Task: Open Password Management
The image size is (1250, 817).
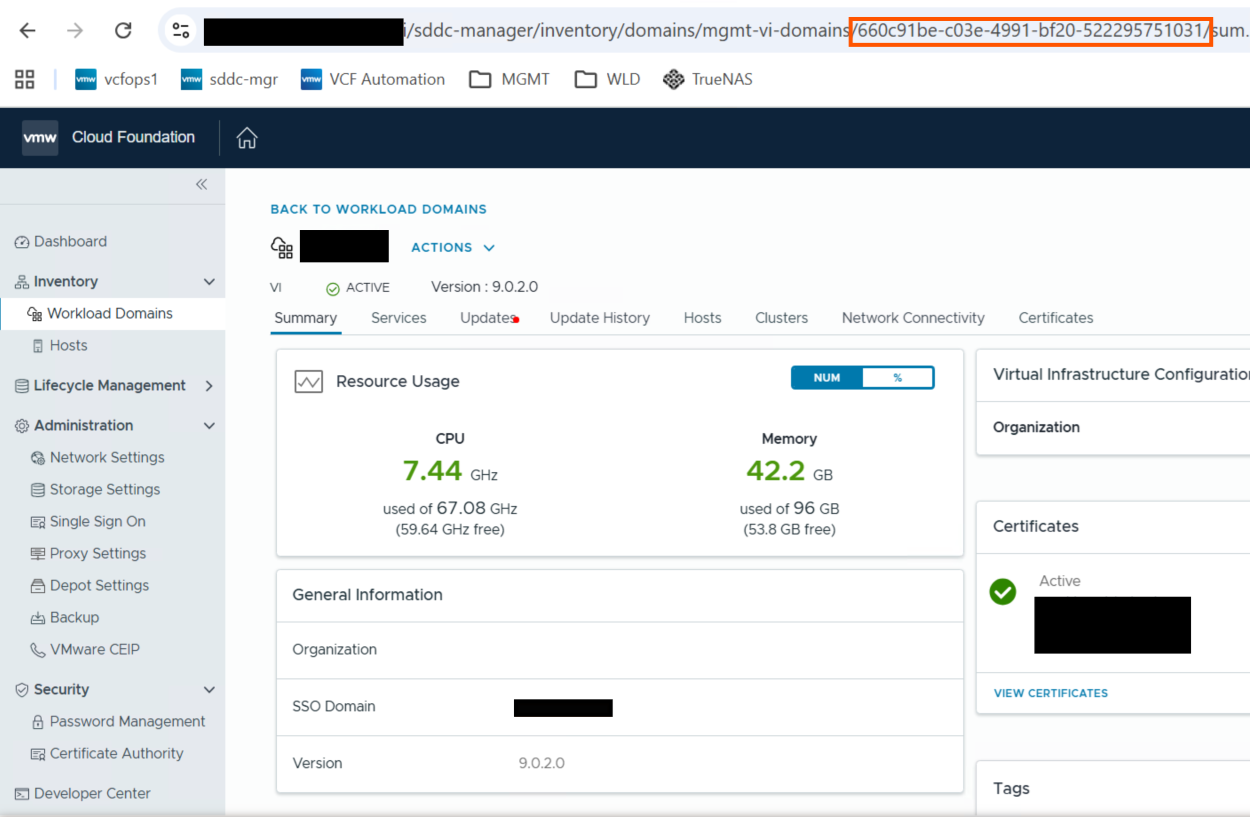Action: (118, 721)
